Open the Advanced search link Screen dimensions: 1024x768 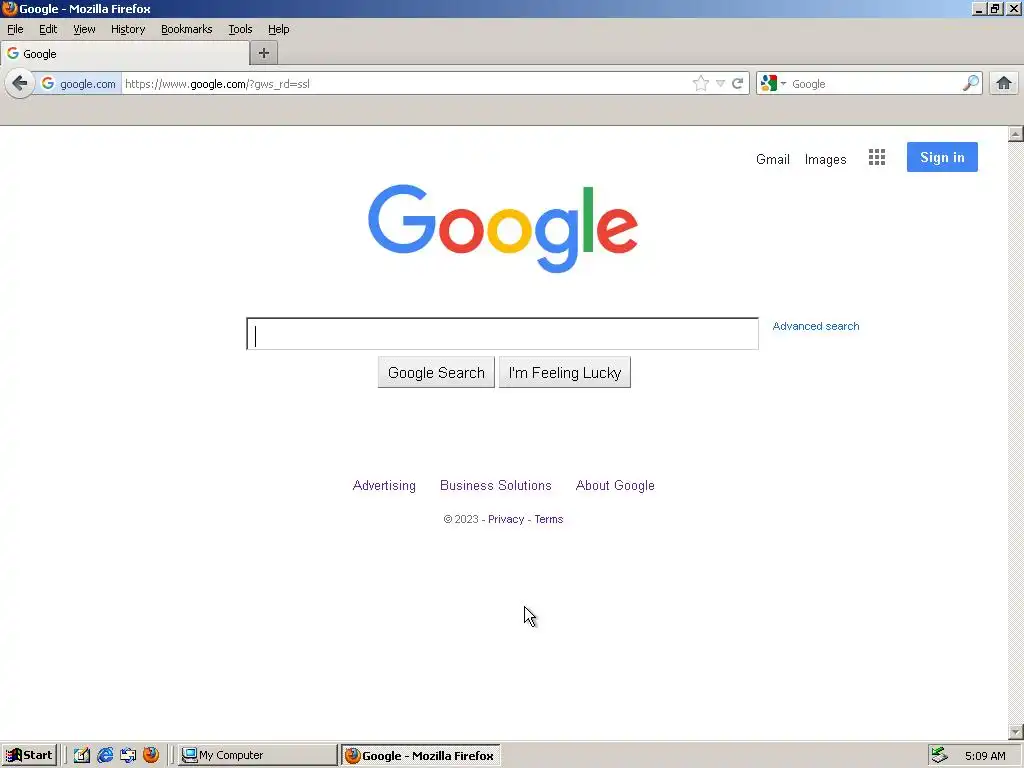point(816,326)
